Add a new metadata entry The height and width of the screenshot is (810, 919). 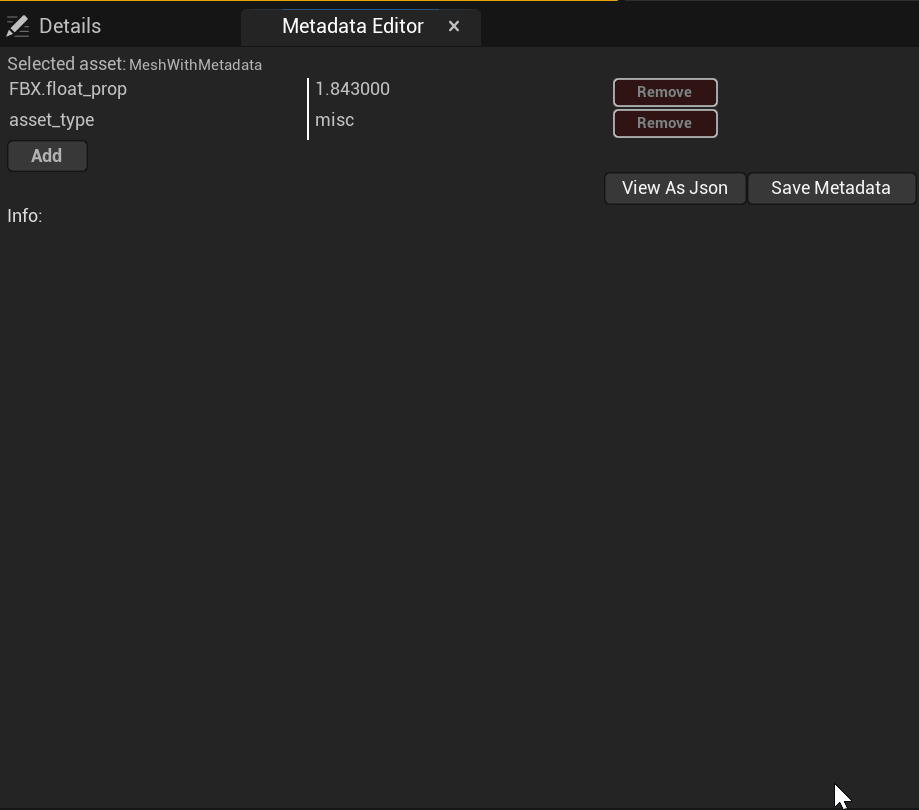point(47,156)
